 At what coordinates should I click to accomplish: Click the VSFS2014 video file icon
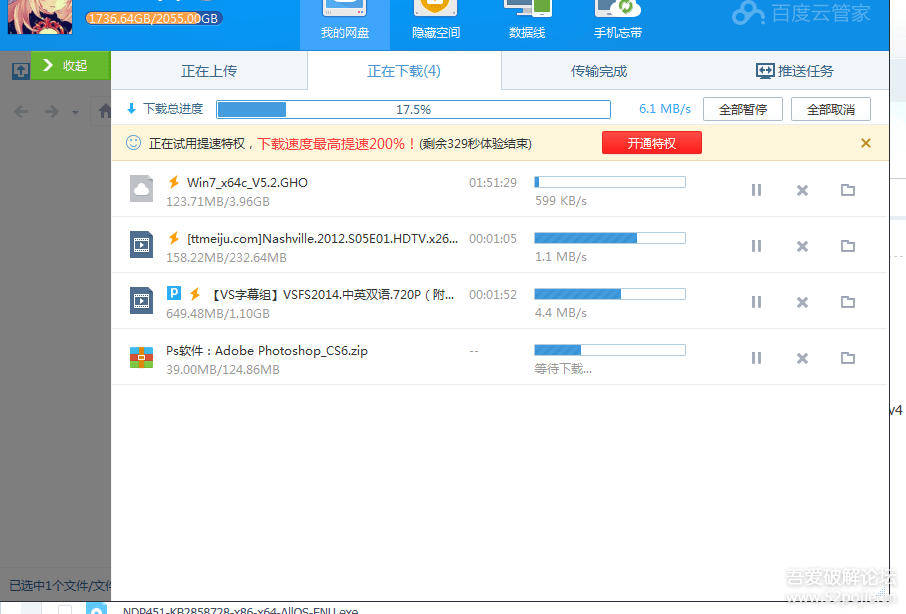pos(142,300)
